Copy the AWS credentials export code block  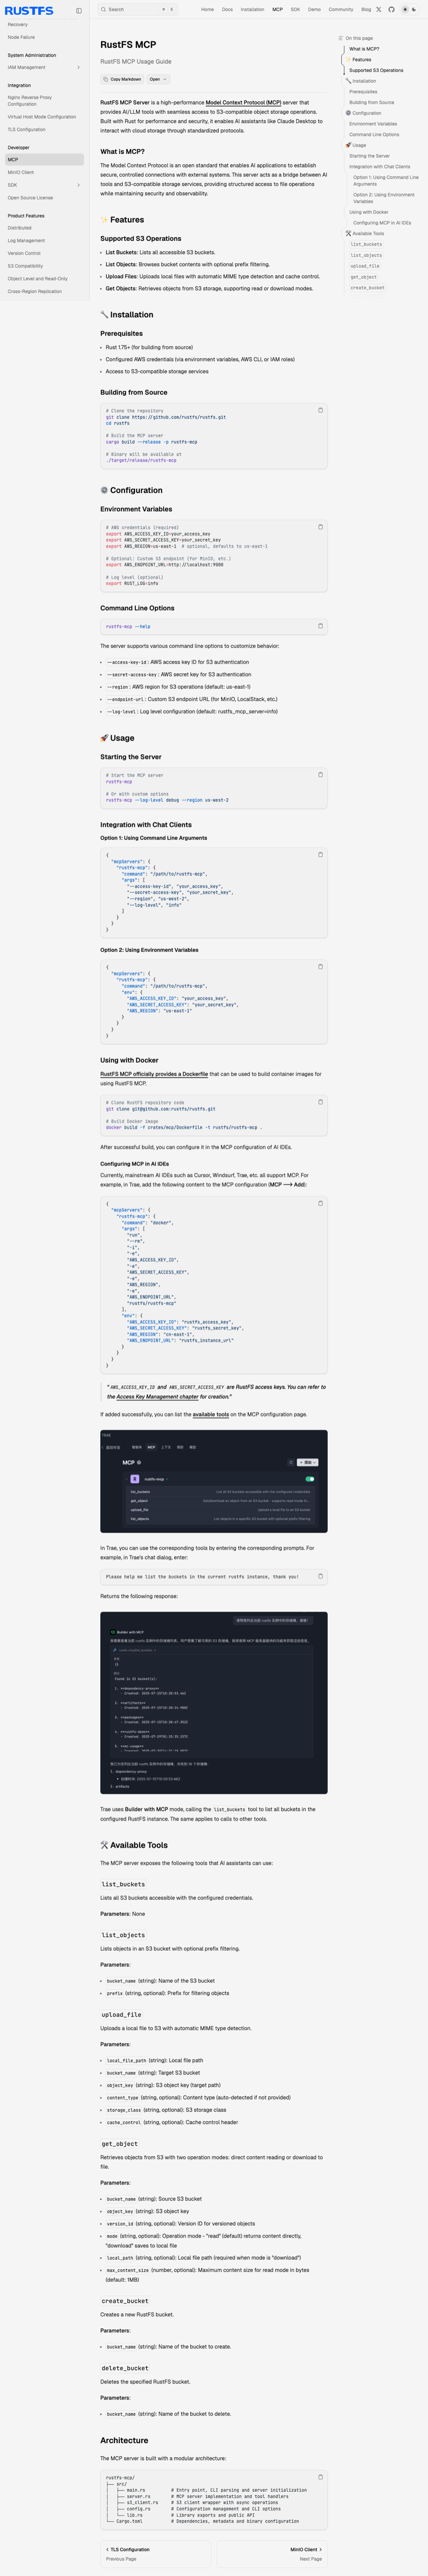pos(320,527)
